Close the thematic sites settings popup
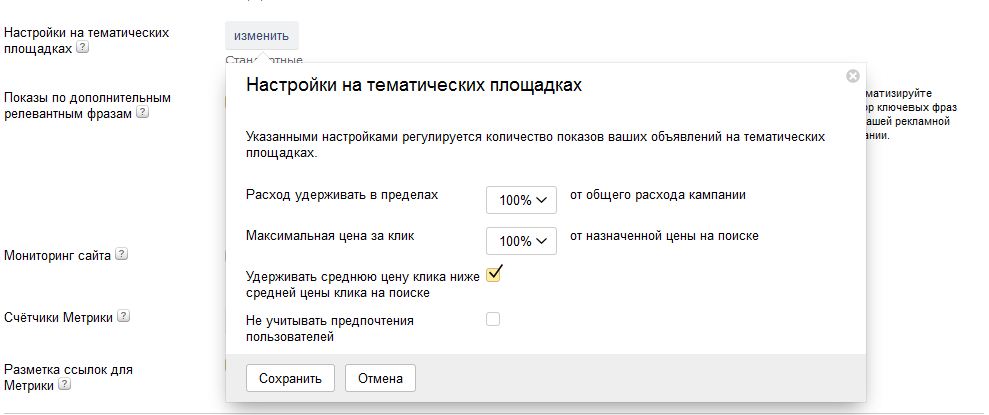This screenshot has height=415, width=989. [852, 76]
